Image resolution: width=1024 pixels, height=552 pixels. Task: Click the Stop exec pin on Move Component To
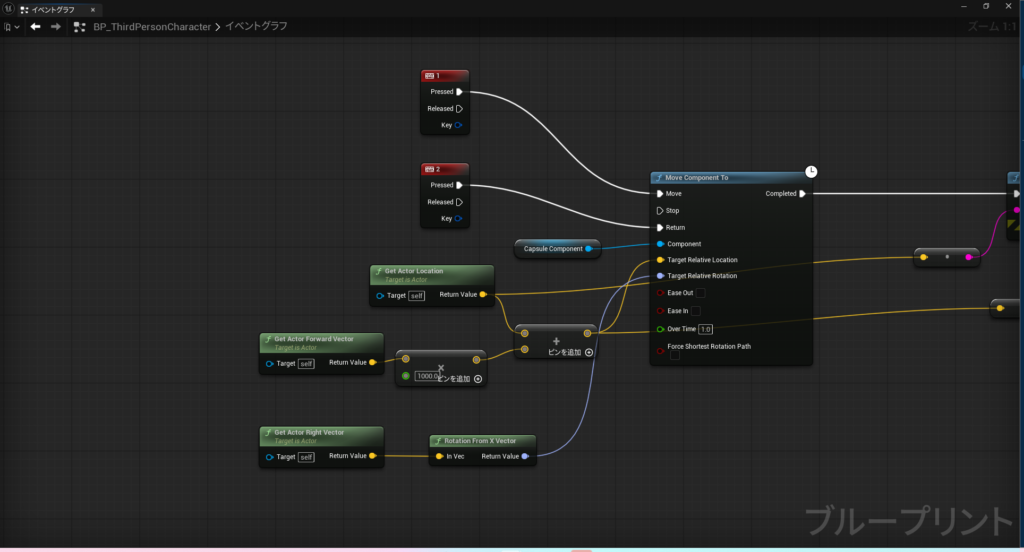point(659,211)
